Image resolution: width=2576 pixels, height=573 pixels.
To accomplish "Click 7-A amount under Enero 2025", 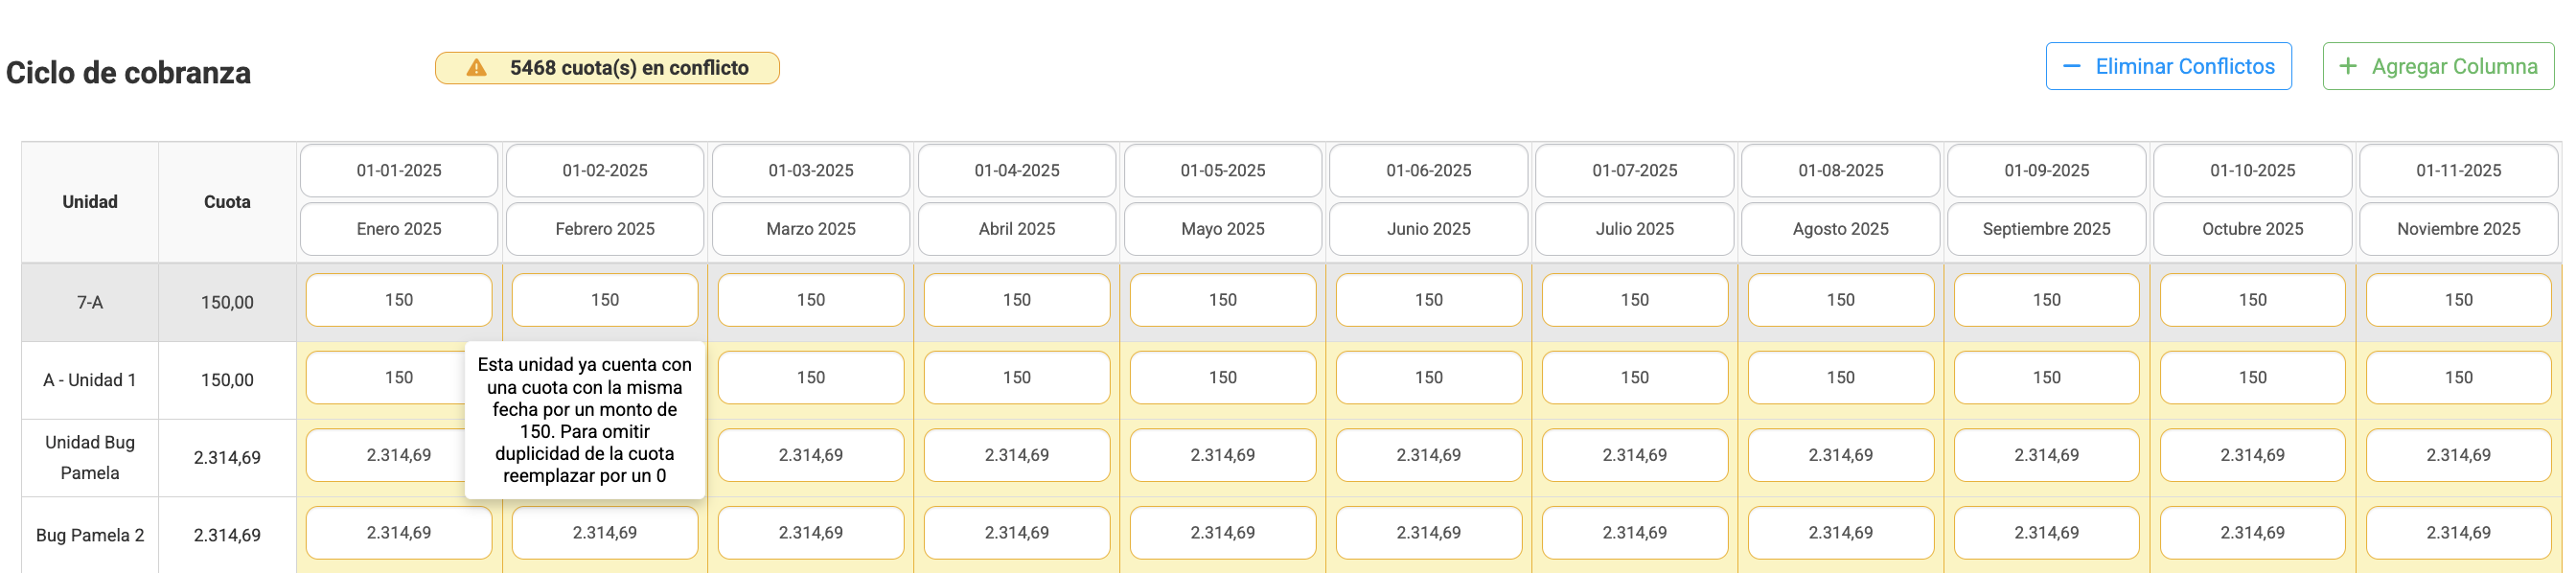I will coord(399,300).
